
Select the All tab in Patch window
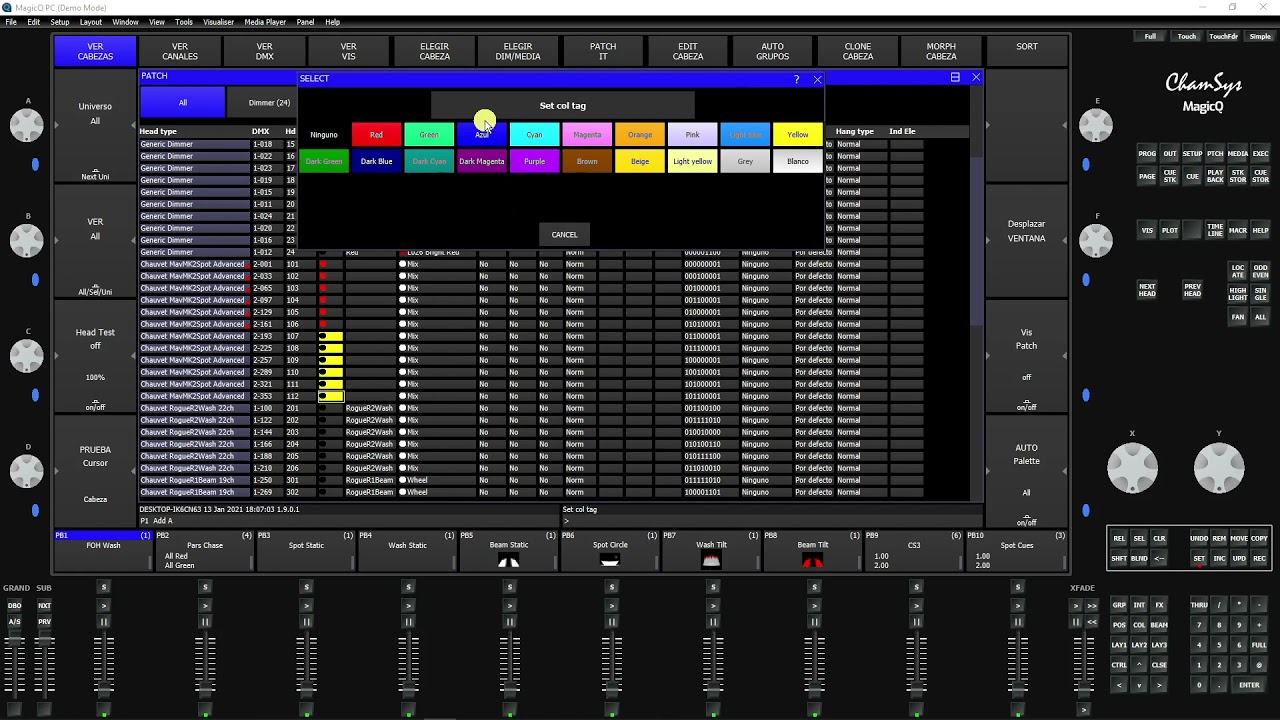(182, 103)
